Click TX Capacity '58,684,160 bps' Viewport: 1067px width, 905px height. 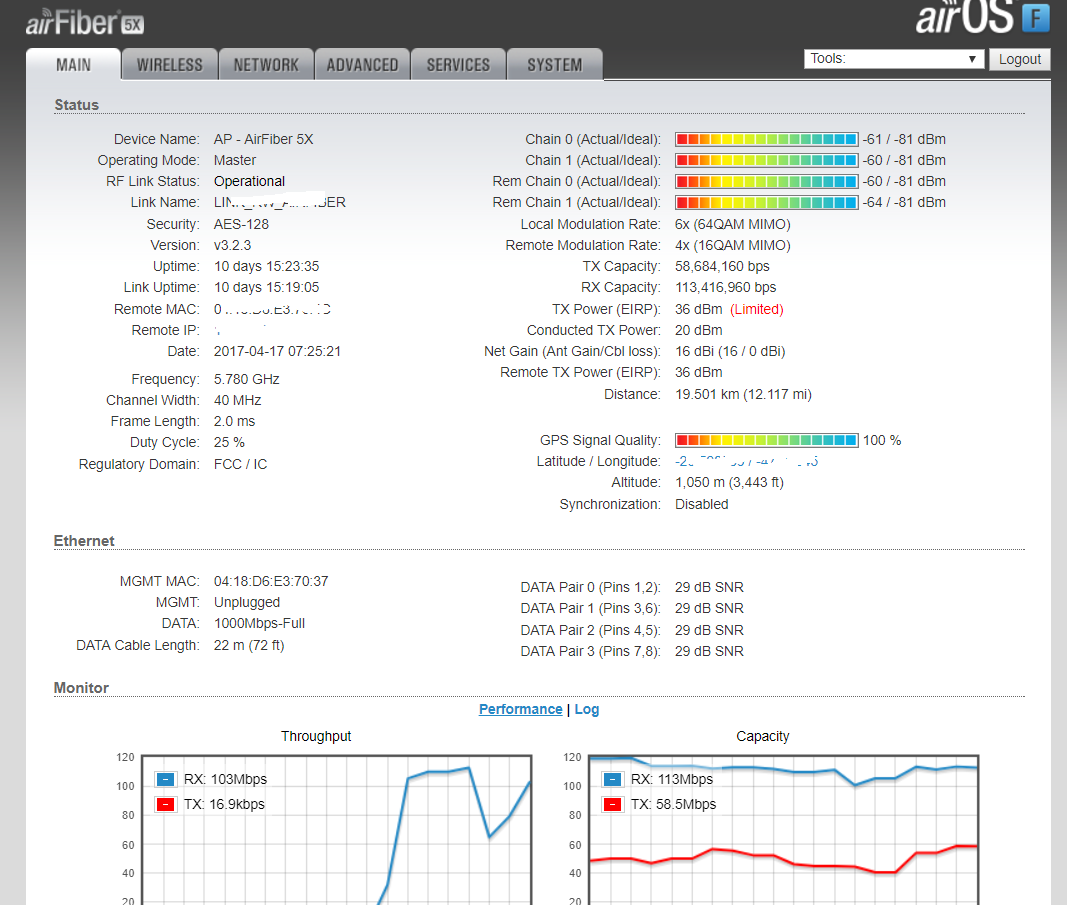coord(722,267)
